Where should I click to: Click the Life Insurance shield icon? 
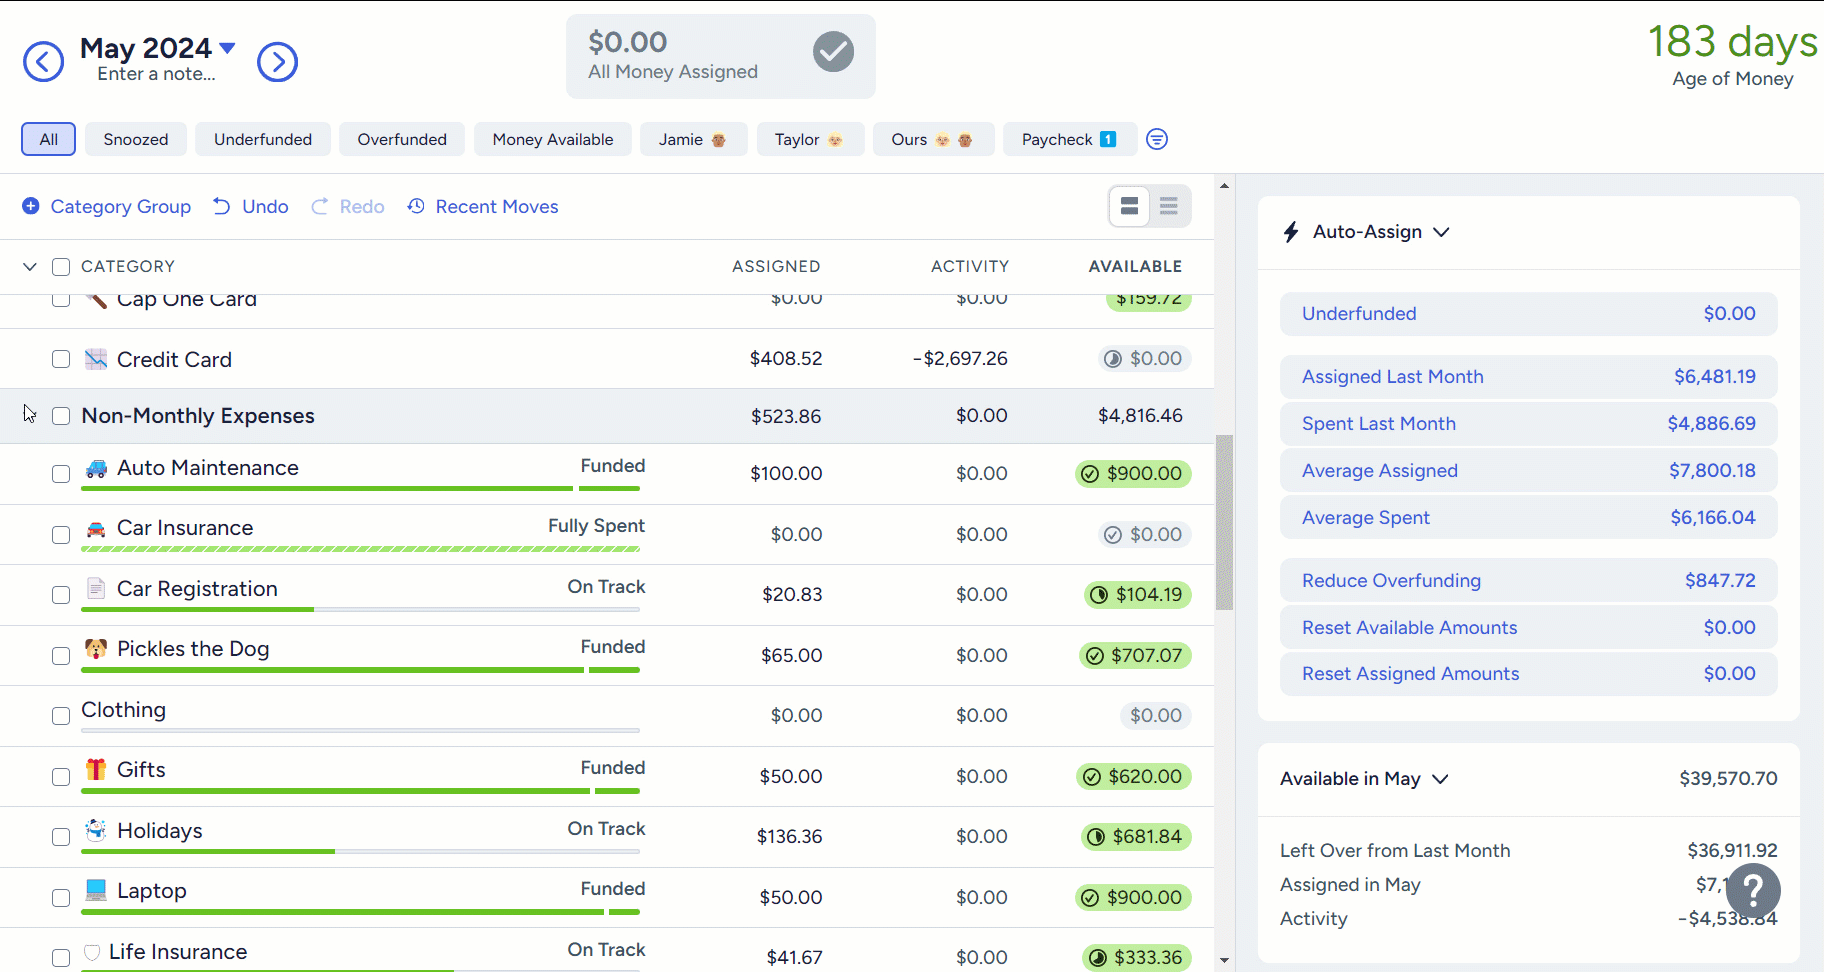(x=92, y=952)
